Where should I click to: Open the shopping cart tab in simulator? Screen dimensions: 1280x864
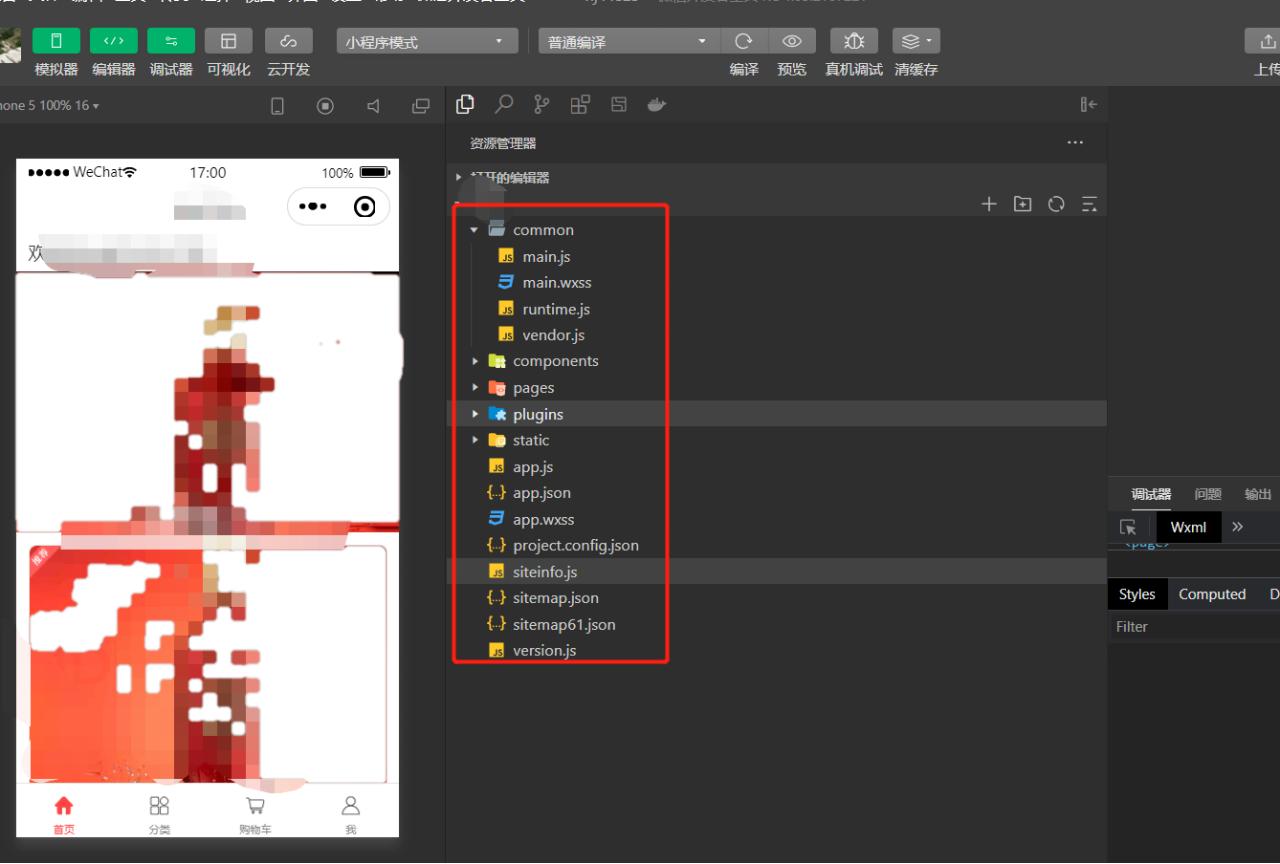(255, 814)
